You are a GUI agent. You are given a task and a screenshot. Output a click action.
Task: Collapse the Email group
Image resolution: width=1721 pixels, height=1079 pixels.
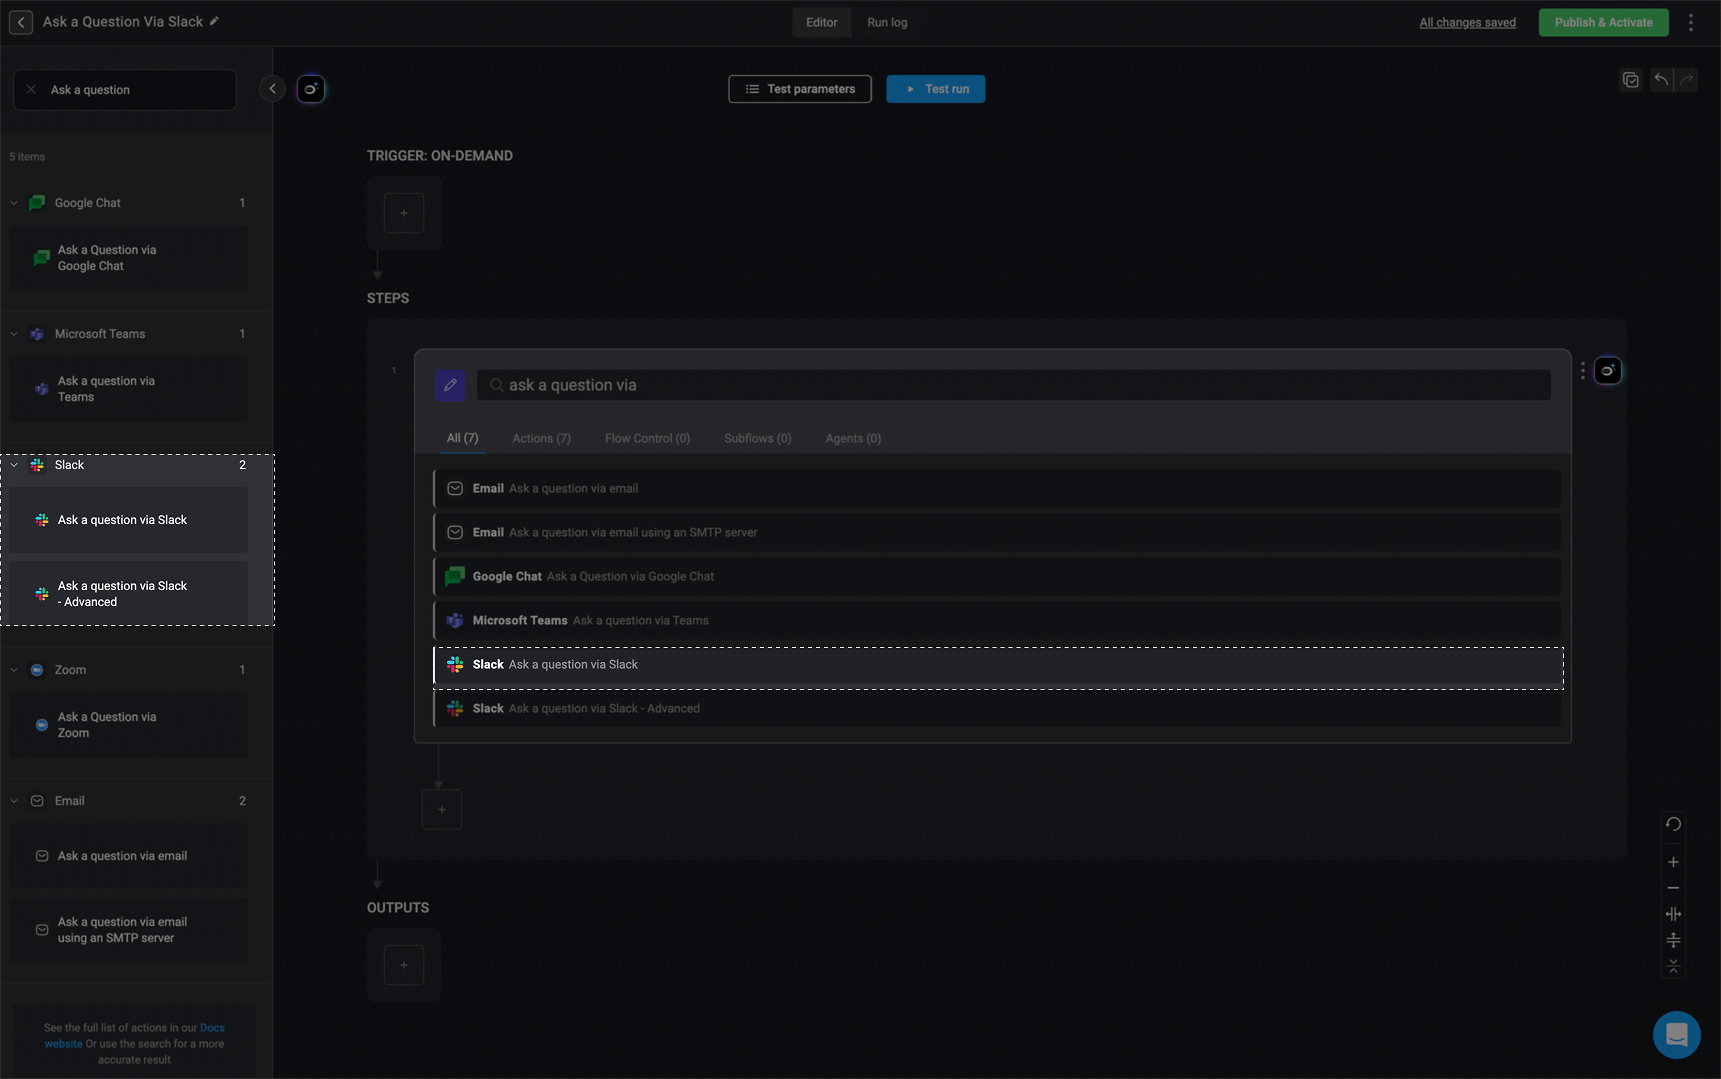[x=14, y=801]
